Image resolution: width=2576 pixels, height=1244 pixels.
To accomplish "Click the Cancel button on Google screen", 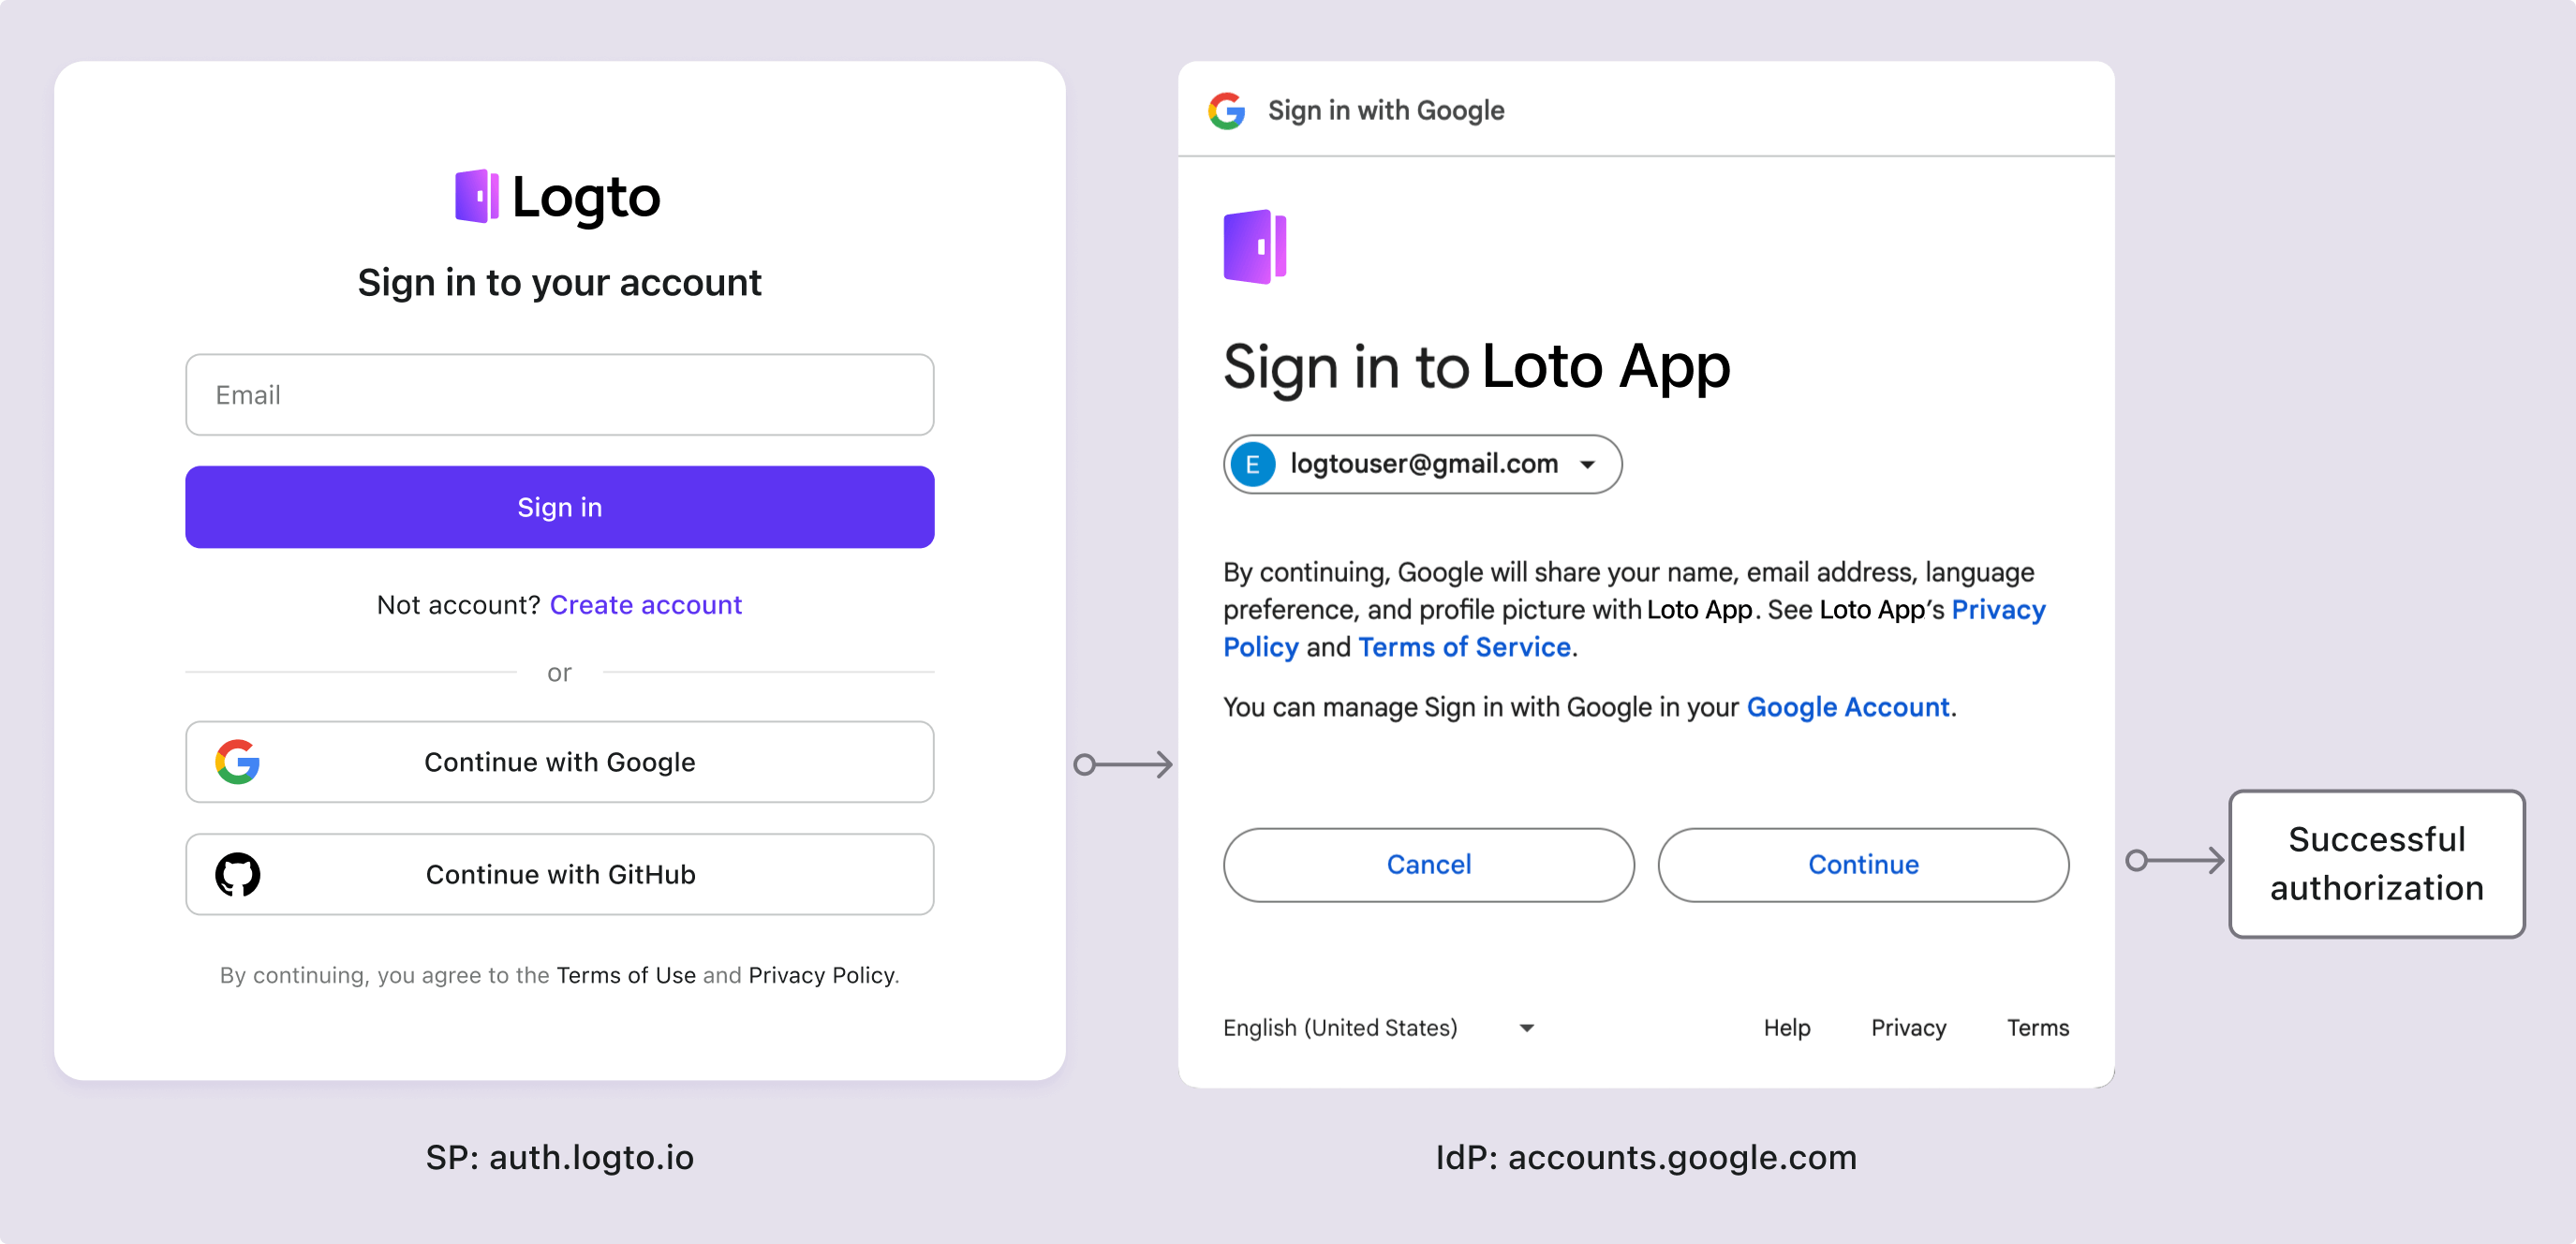I will 1426,865.
